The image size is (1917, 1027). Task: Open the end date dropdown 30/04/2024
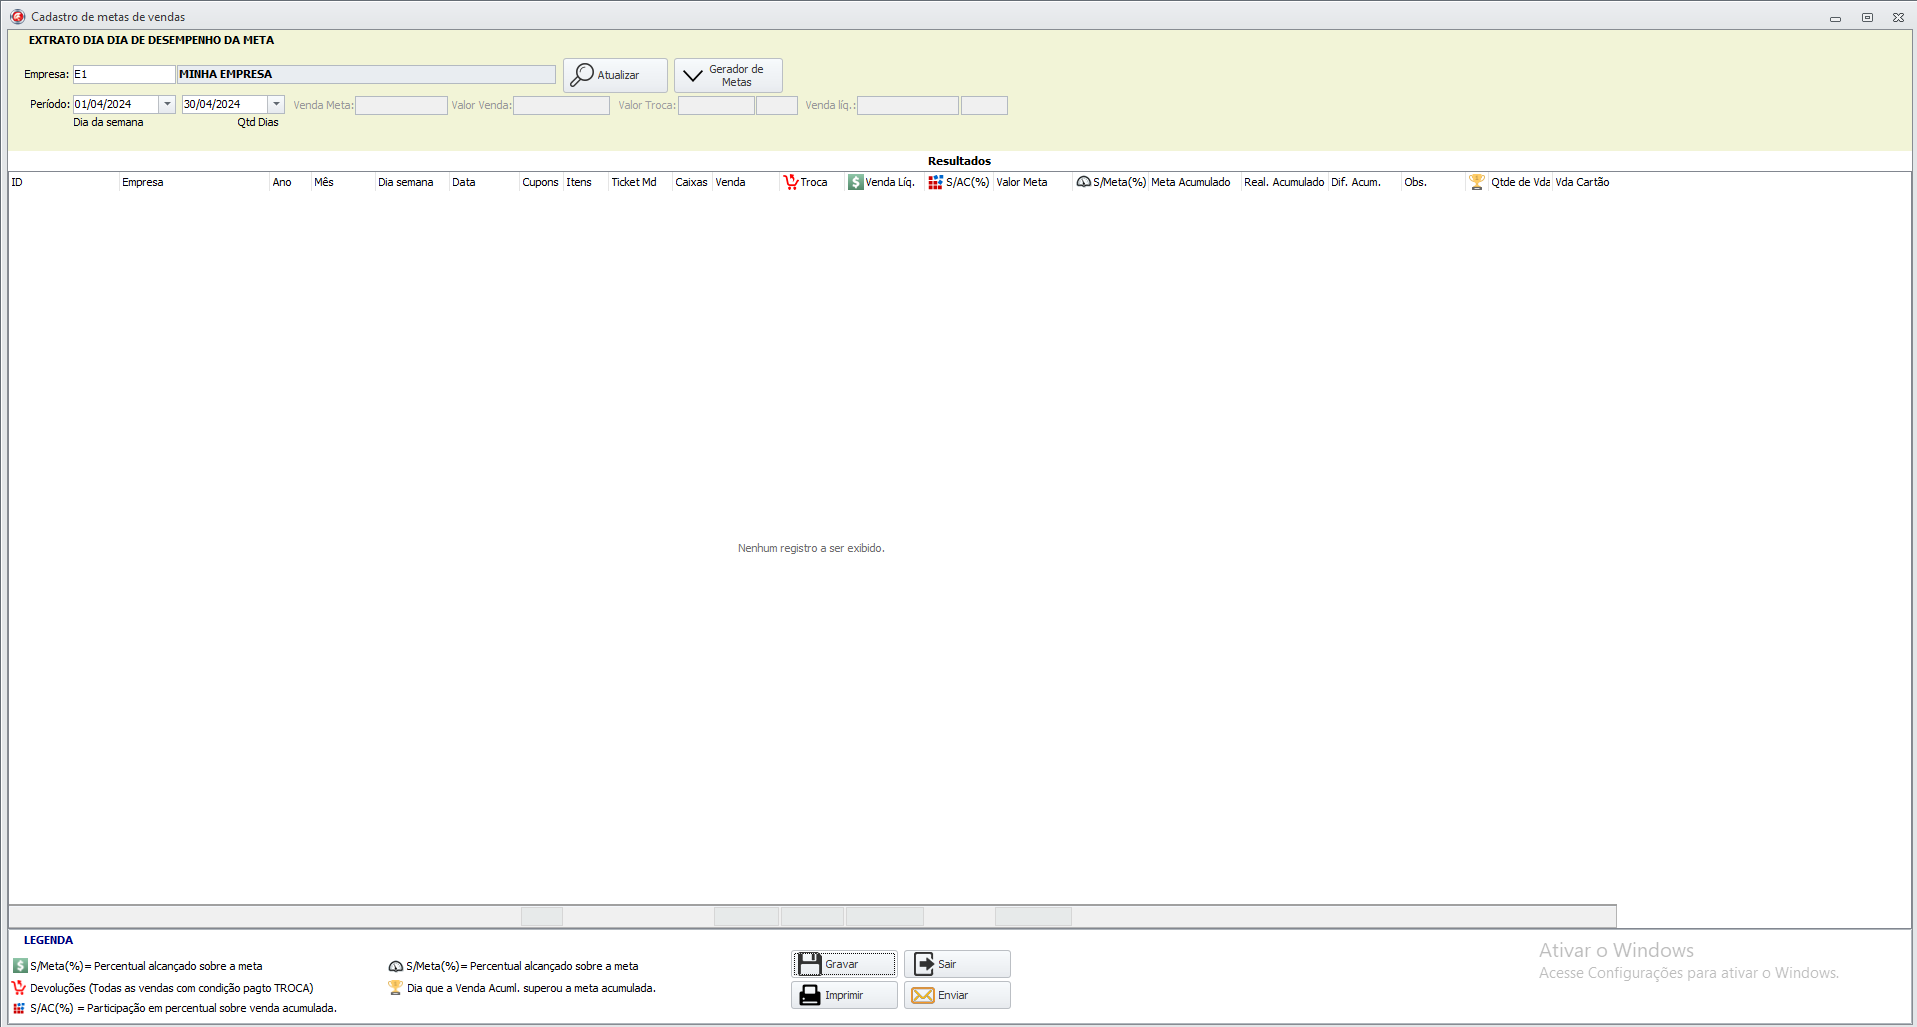tap(276, 104)
